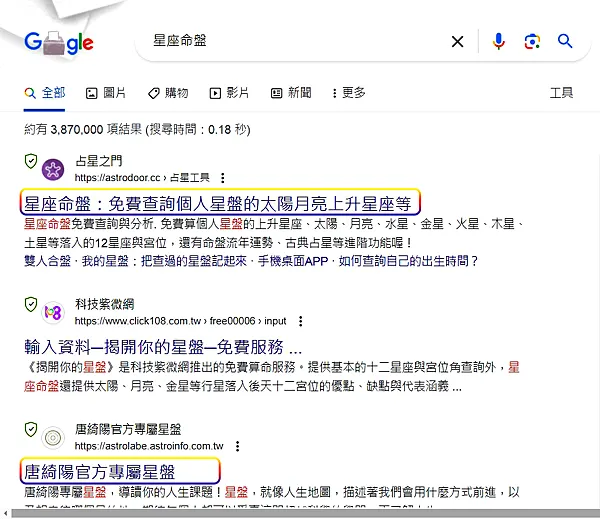Click the https://astrolabe.astroinfo.com.tw URL text
600x519 pixels.
[x=149, y=446]
